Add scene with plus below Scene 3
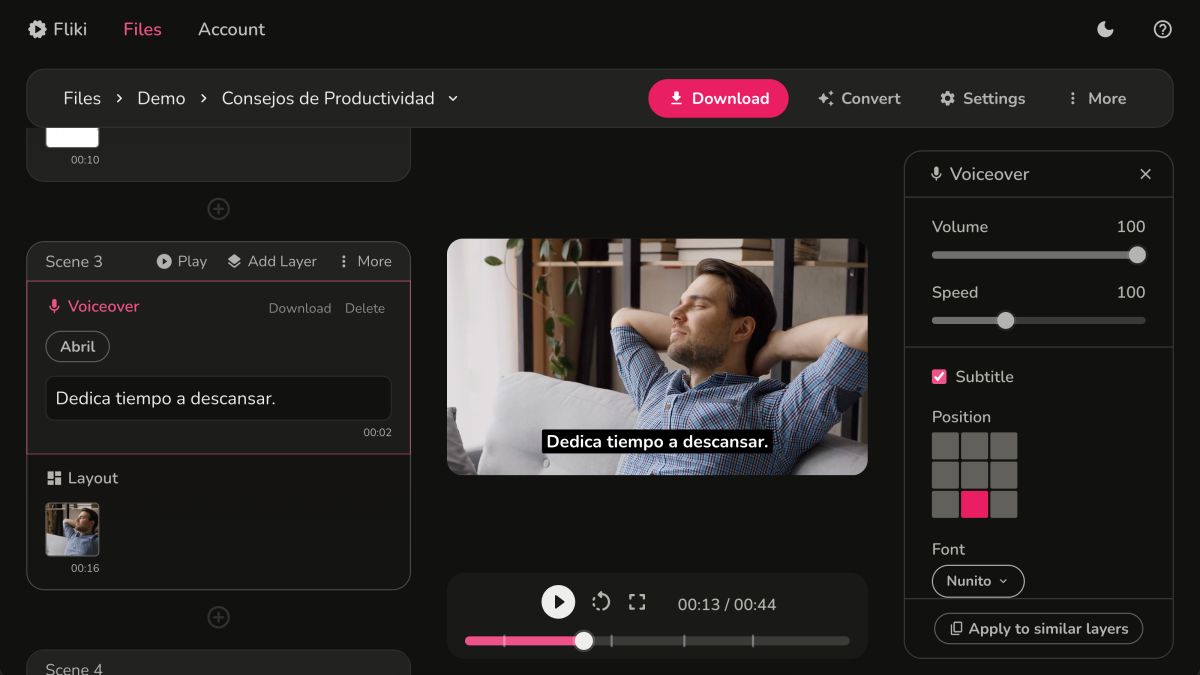Viewport: 1200px width, 675px height. pyautogui.click(x=218, y=617)
